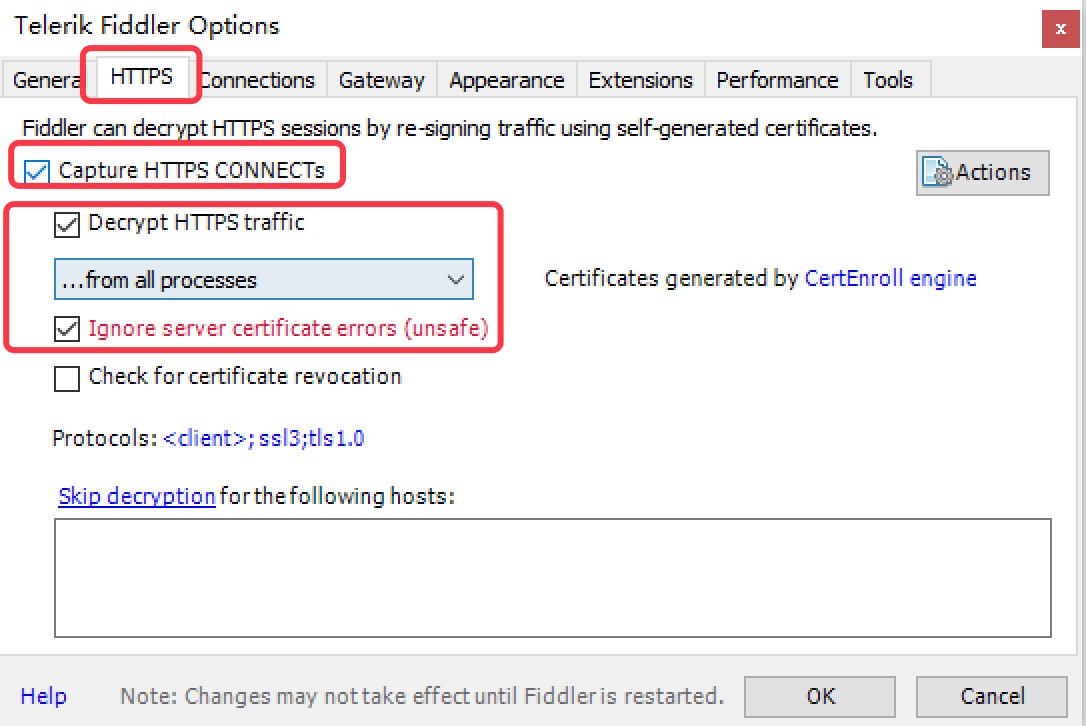Click the CertEnroll engine link
Screen dimensions: 1086x726
pyautogui.click(x=890, y=279)
